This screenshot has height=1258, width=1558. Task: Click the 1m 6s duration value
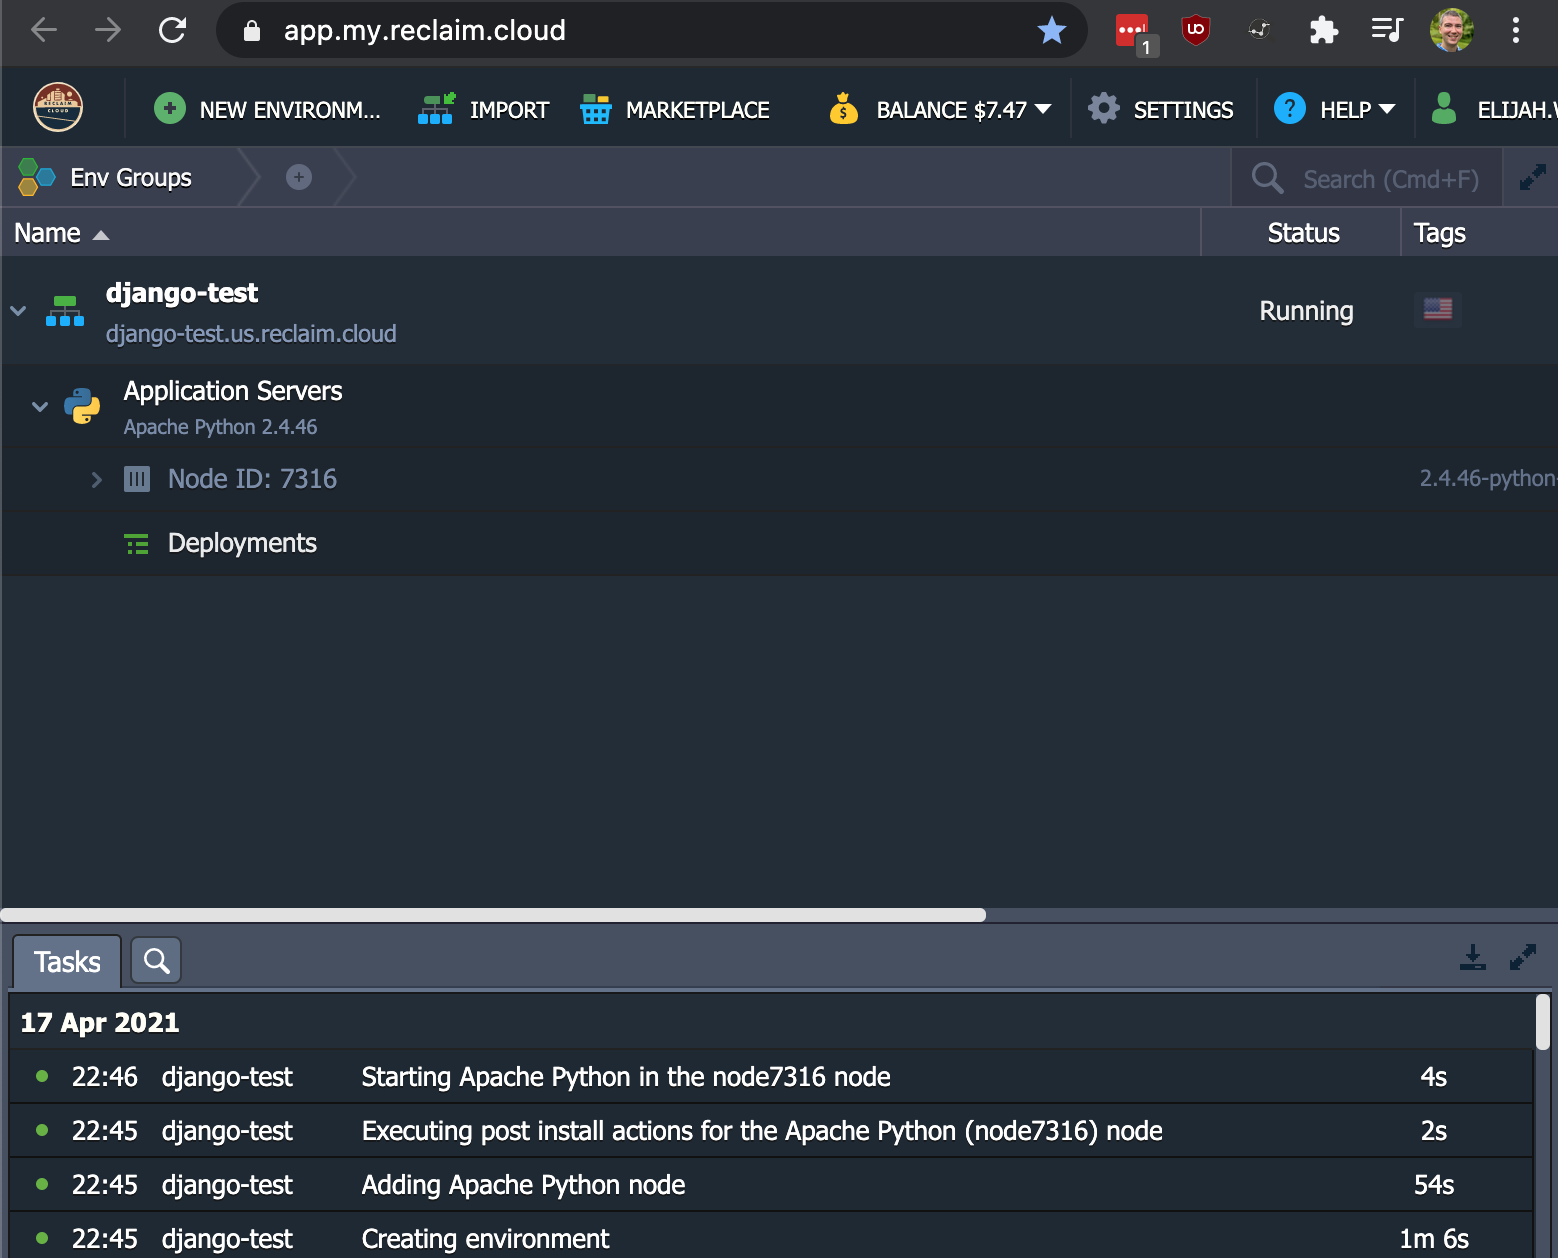tap(1434, 1239)
